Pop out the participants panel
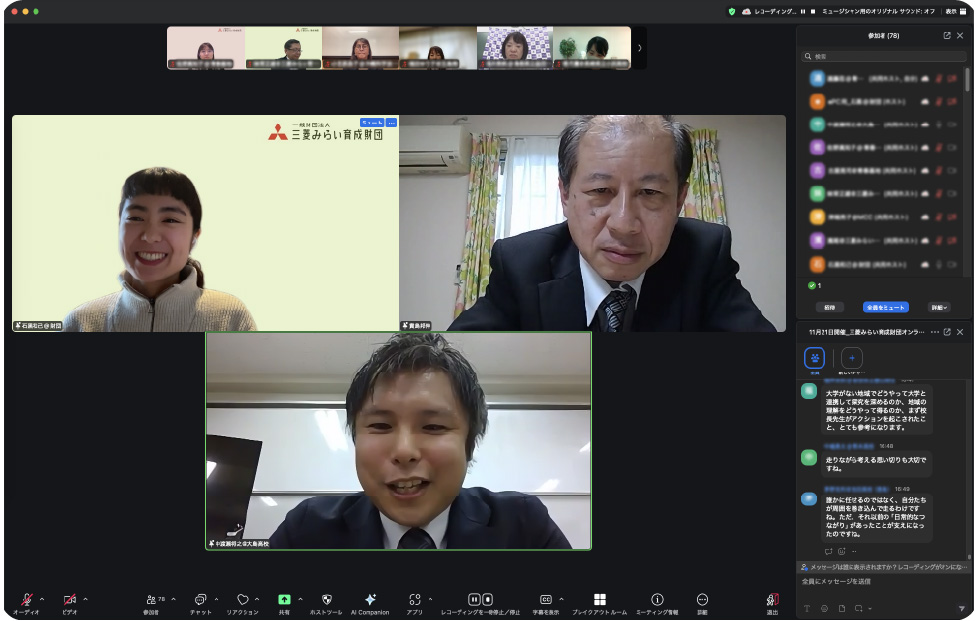The width and height of the screenshot is (978, 621). [x=947, y=35]
